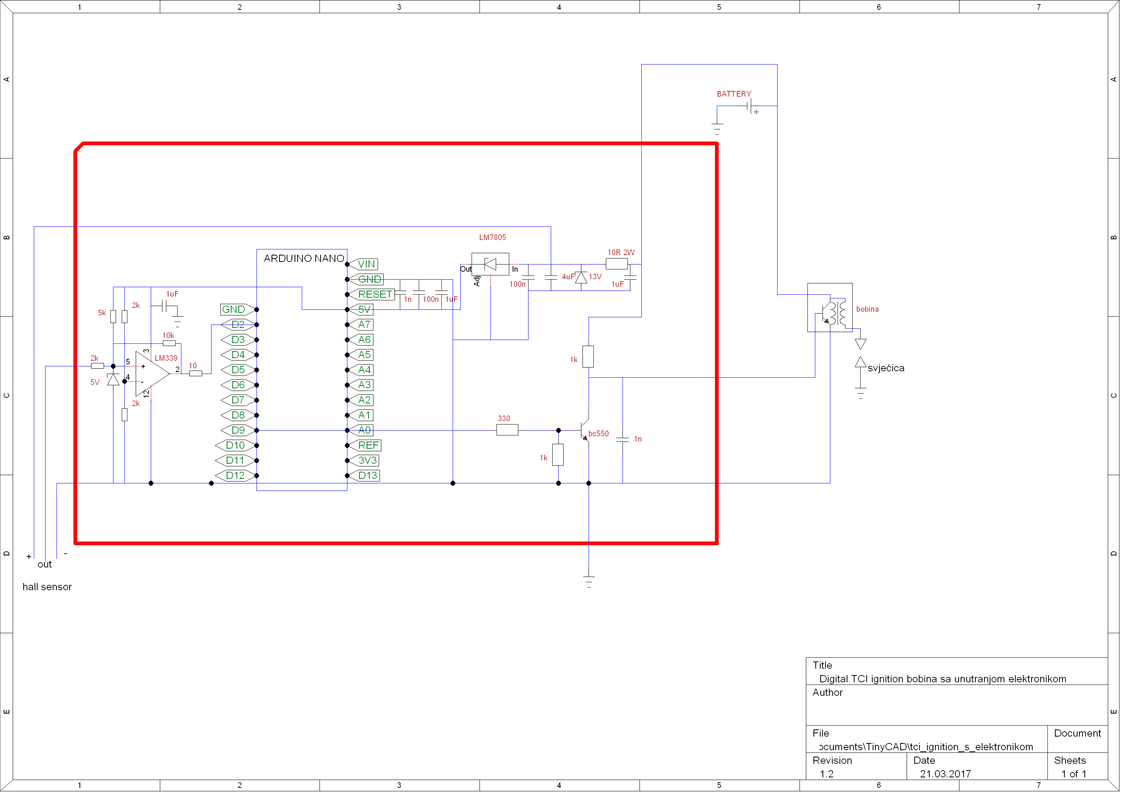
Task: Select the 5V zener diode near the comparator
Action: pos(113,378)
